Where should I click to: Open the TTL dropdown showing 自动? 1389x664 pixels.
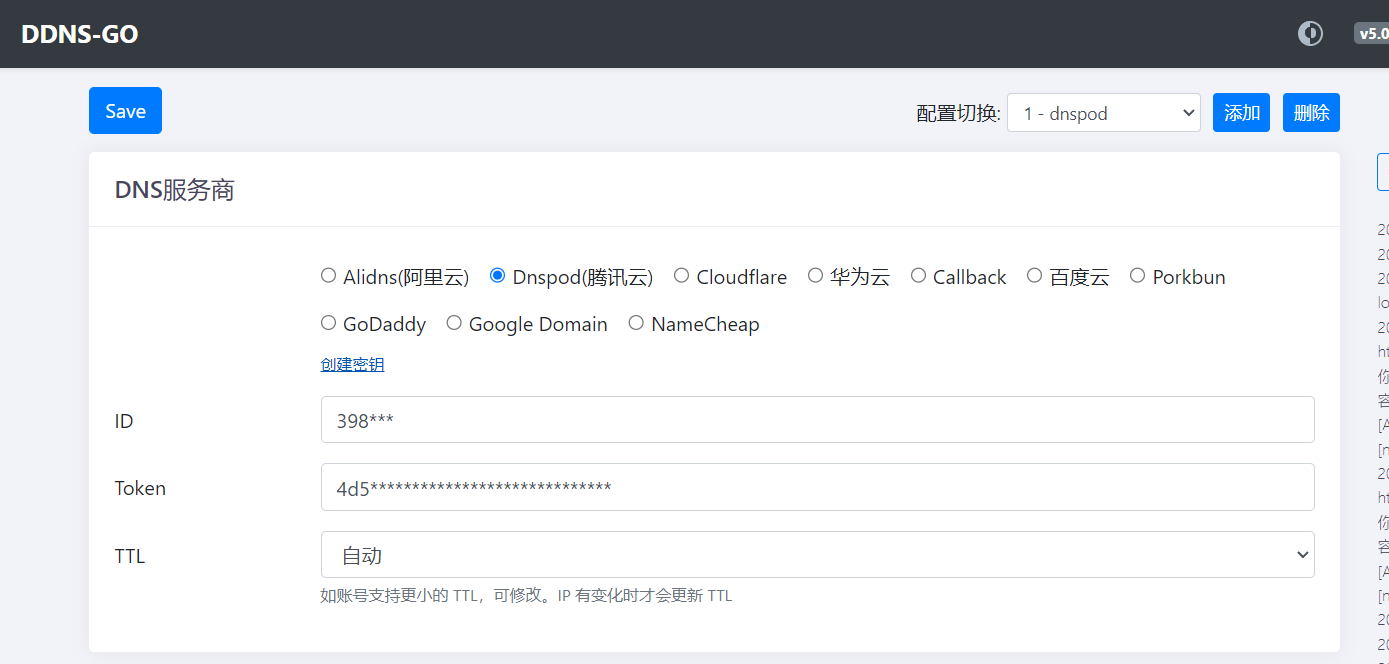[x=817, y=555]
